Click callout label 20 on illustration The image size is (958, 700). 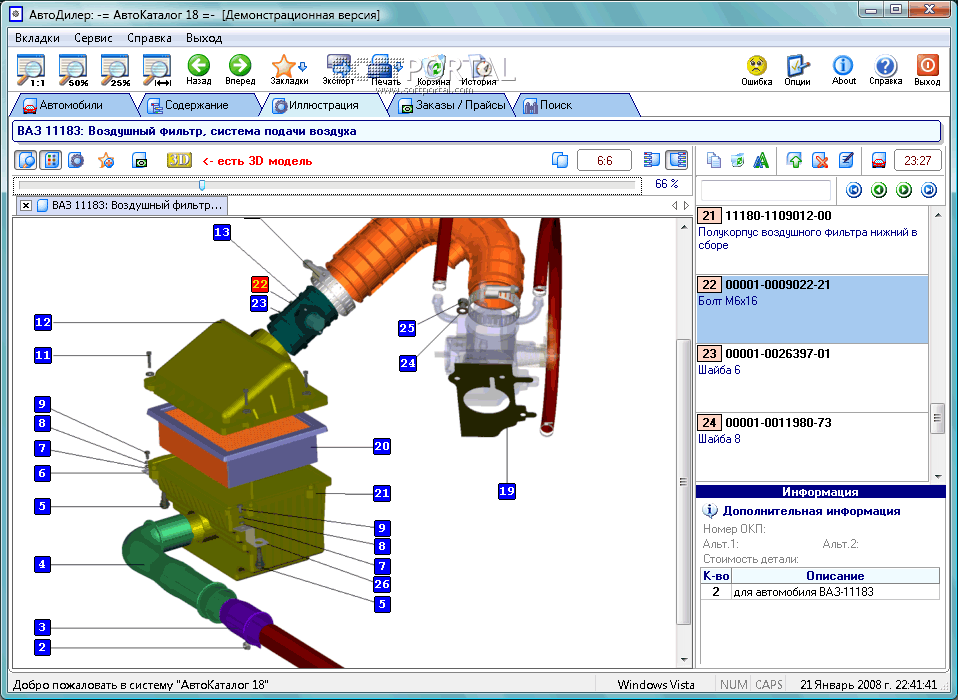(x=382, y=446)
